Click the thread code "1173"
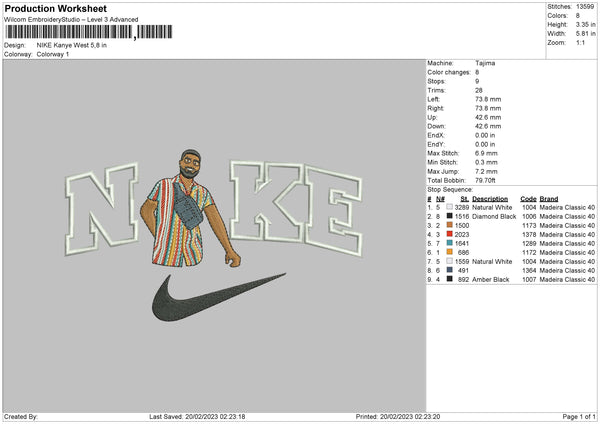The image size is (600, 424). 529,225
